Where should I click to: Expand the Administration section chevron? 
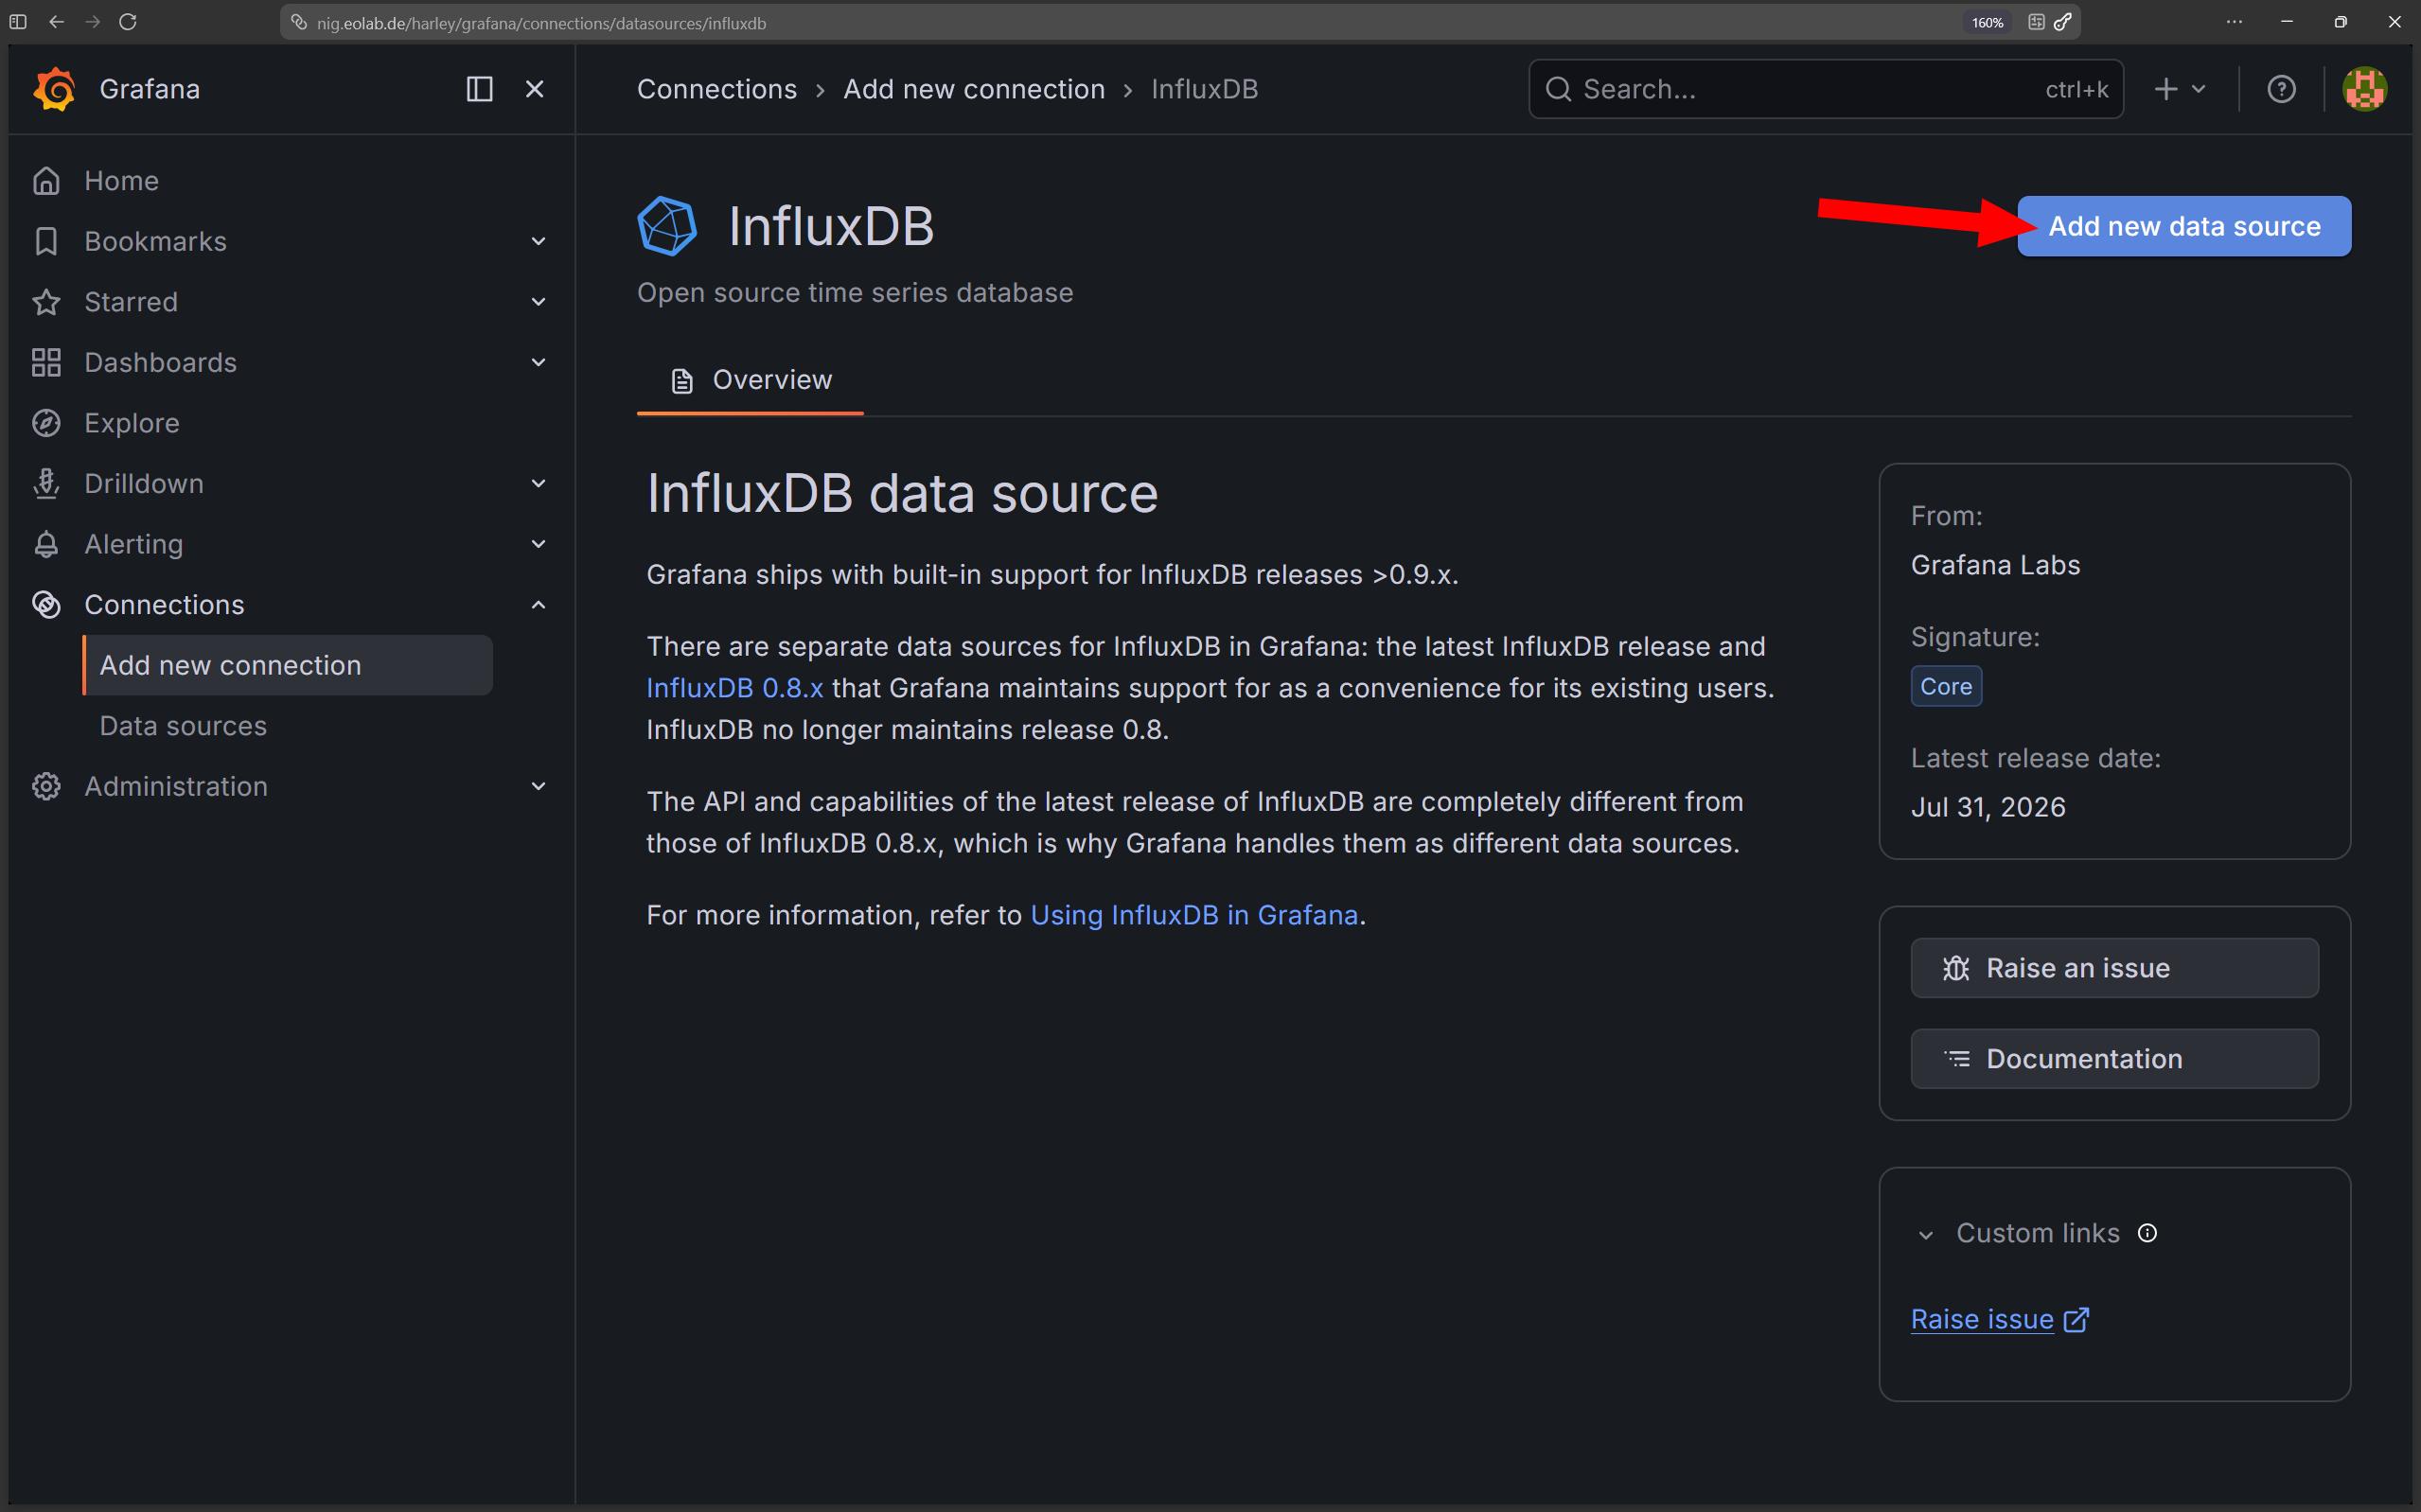(538, 786)
